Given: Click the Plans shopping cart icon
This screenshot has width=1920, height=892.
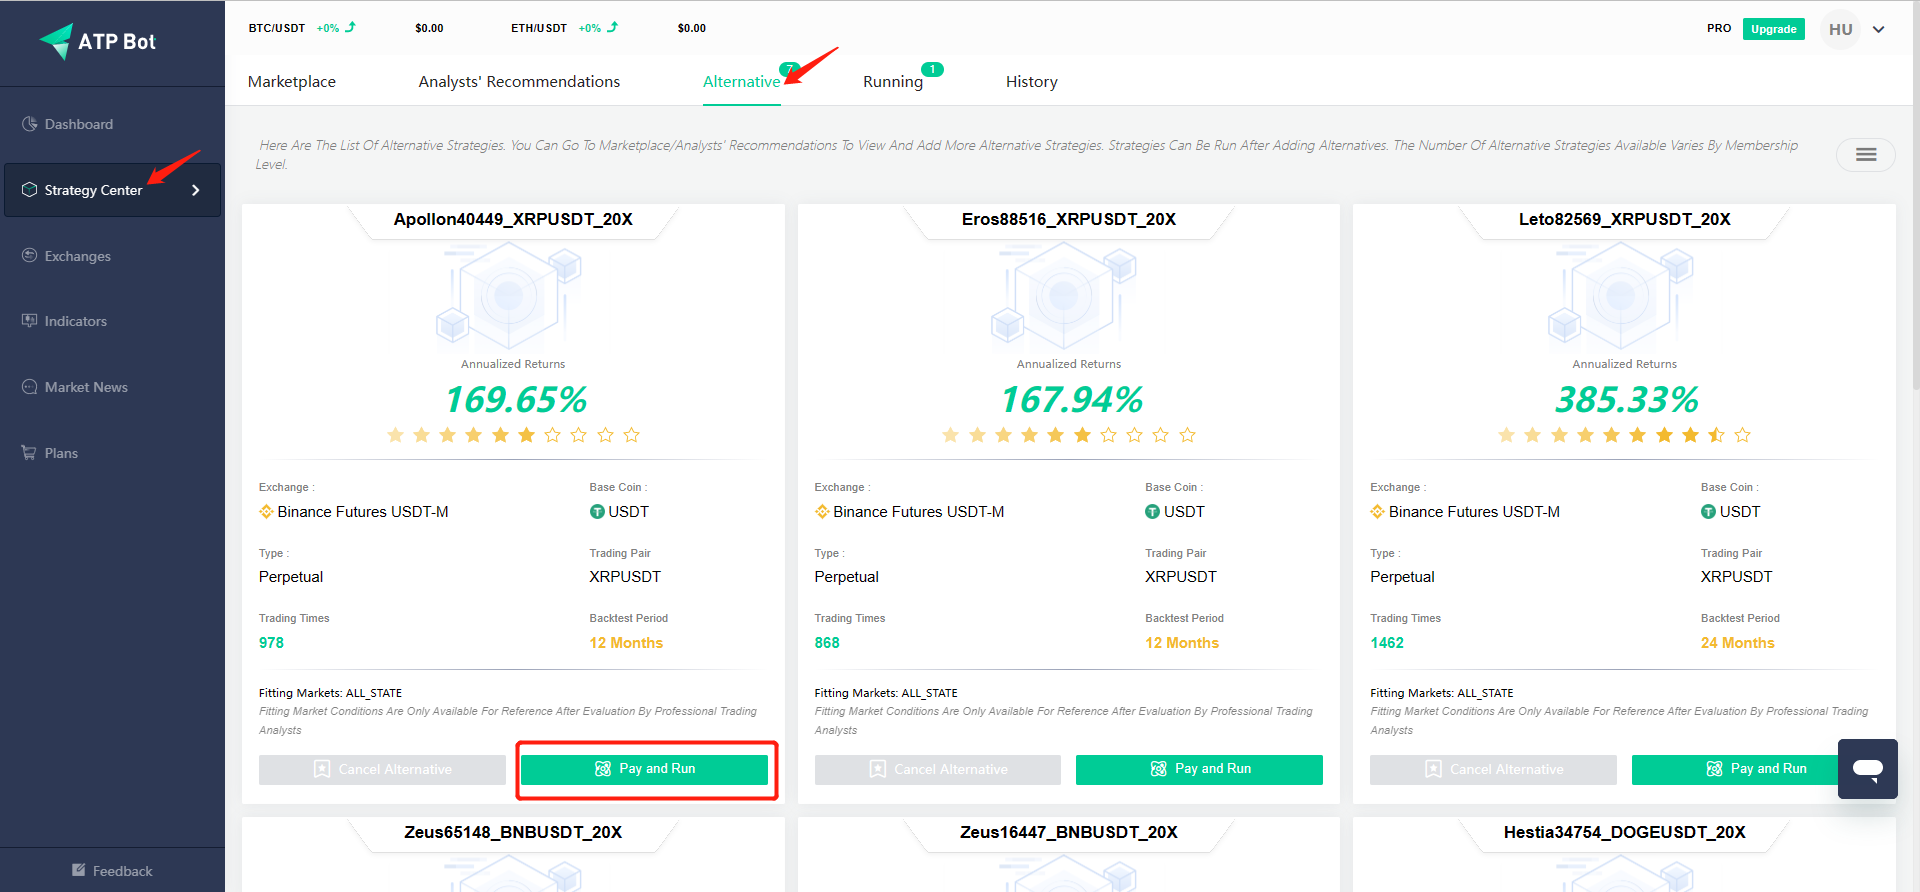Looking at the screenshot, I should click(30, 453).
